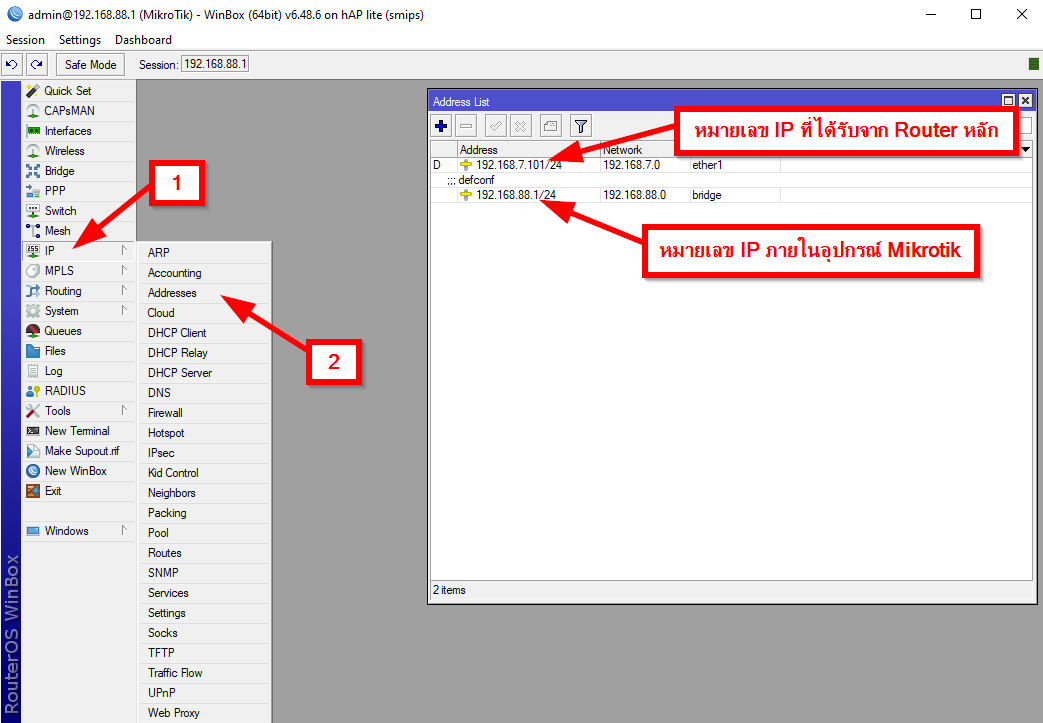The height and width of the screenshot is (723, 1043).
Task: Select Accounting in IP submenu
Action: point(204,273)
